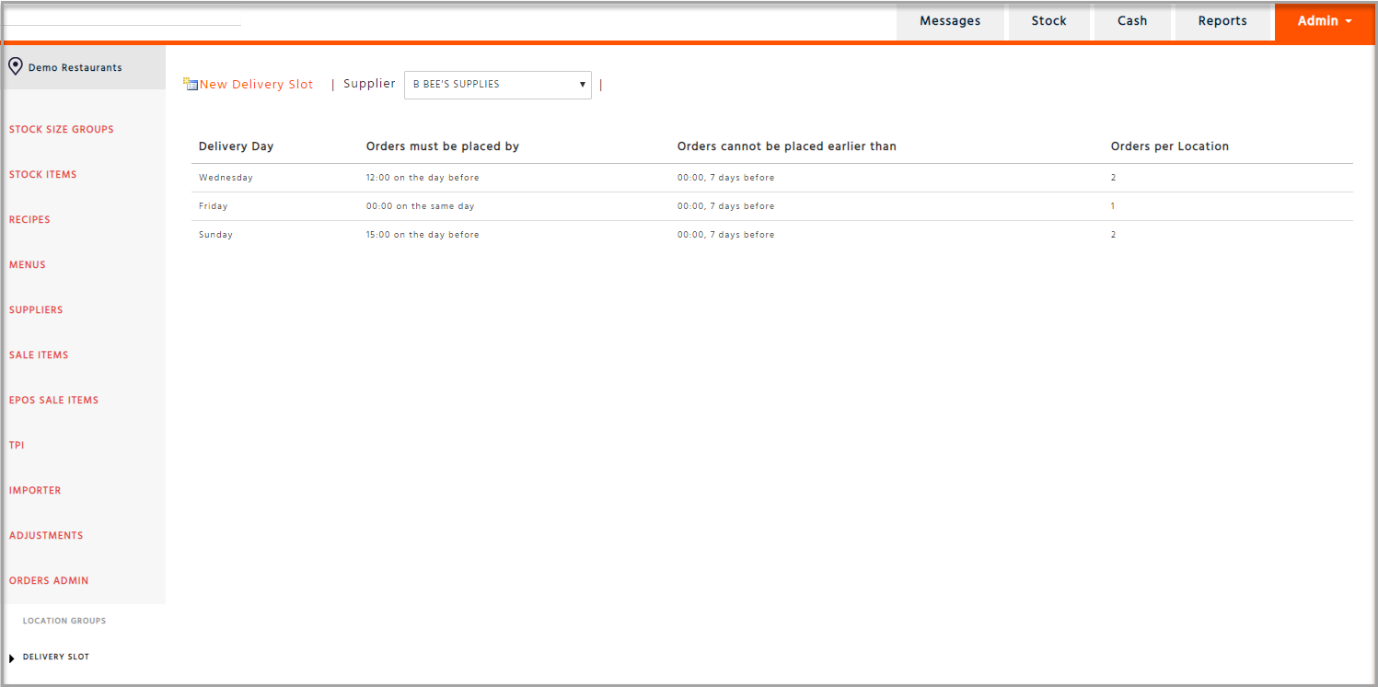Open Adjustments in the sidebar

(46, 535)
